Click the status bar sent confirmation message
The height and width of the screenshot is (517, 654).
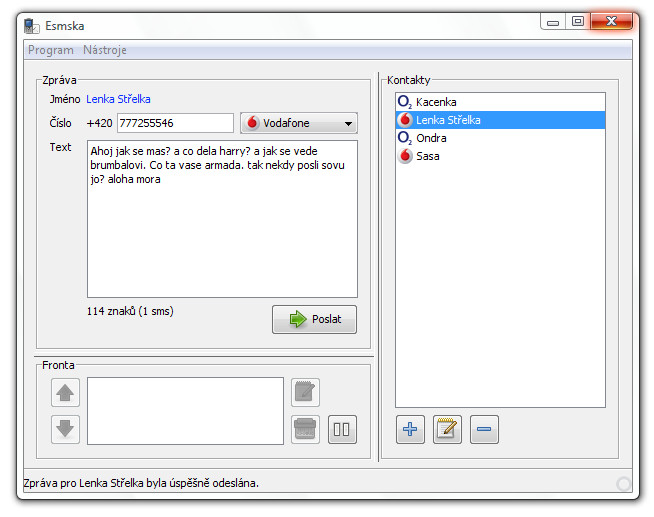pyautogui.click(x=141, y=483)
